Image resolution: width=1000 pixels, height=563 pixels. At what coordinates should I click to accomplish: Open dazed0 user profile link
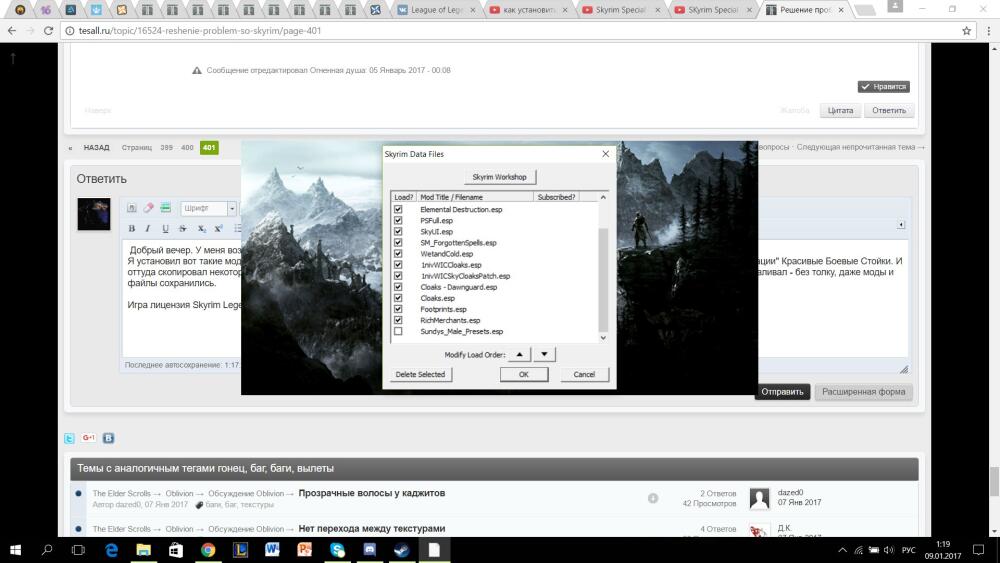tap(790, 492)
